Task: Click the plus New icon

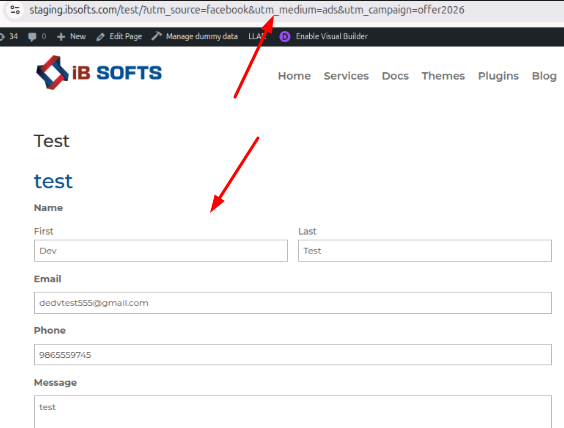Action: pyautogui.click(x=61, y=37)
